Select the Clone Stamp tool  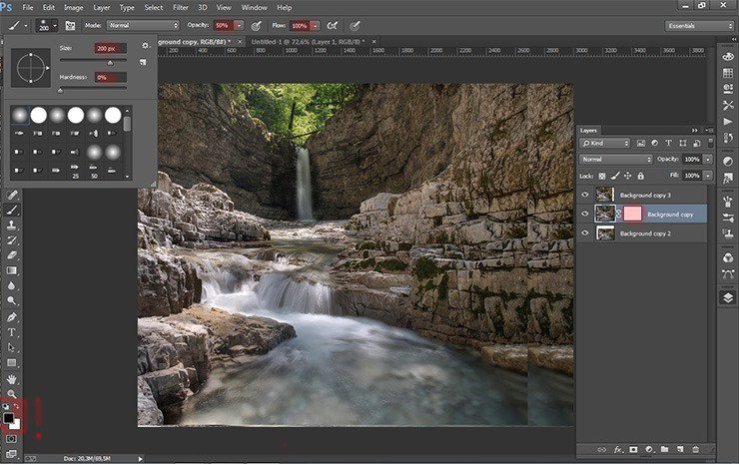click(13, 226)
